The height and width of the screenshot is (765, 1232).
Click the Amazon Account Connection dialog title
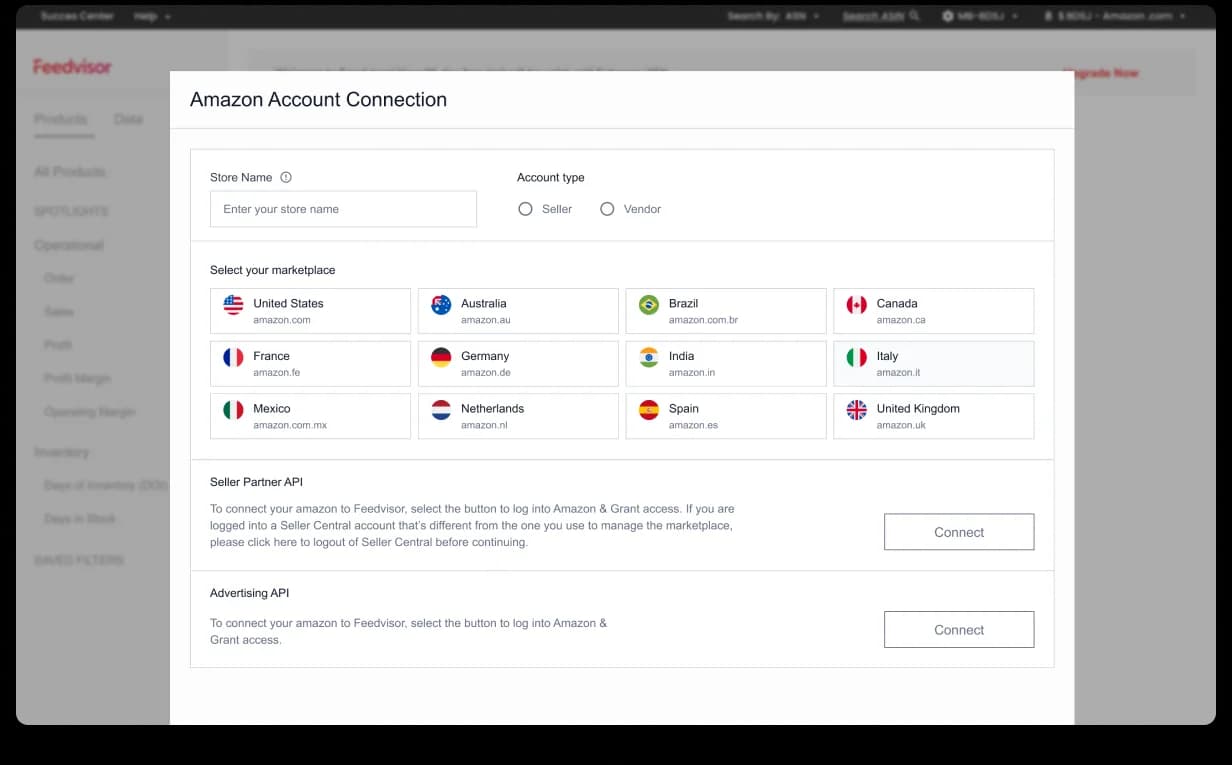point(318,99)
